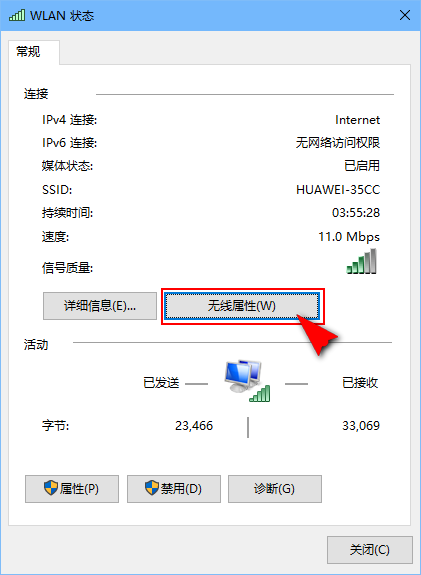Image resolution: width=421 pixels, height=575 pixels.
Task: Click the signal quality bars icon
Action: tap(362, 261)
